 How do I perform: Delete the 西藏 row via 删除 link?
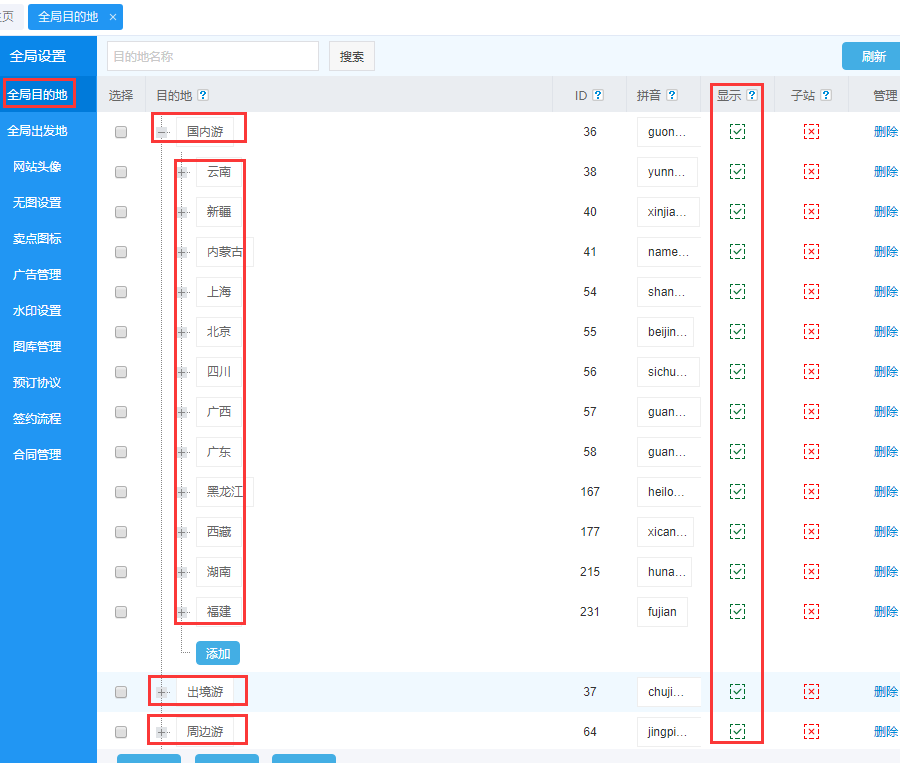tap(885, 532)
